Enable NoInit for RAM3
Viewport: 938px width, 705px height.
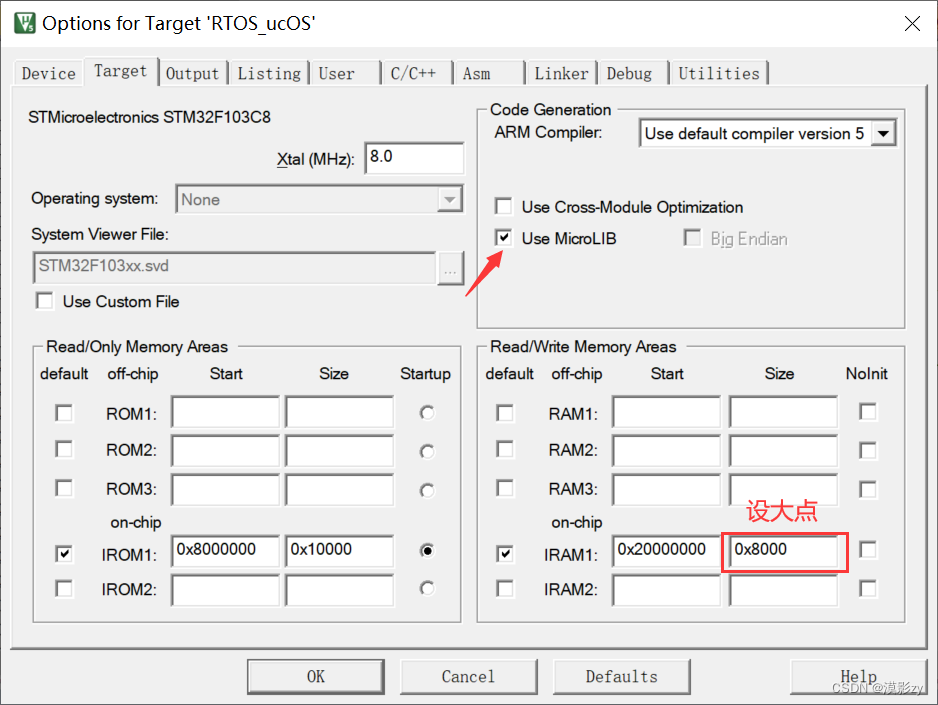[x=867, y=489]
